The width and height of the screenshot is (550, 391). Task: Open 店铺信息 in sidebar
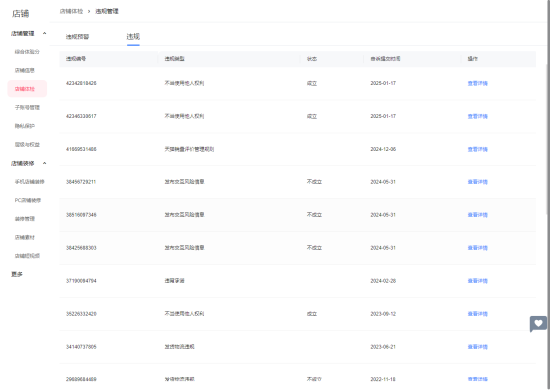[25, 70]
